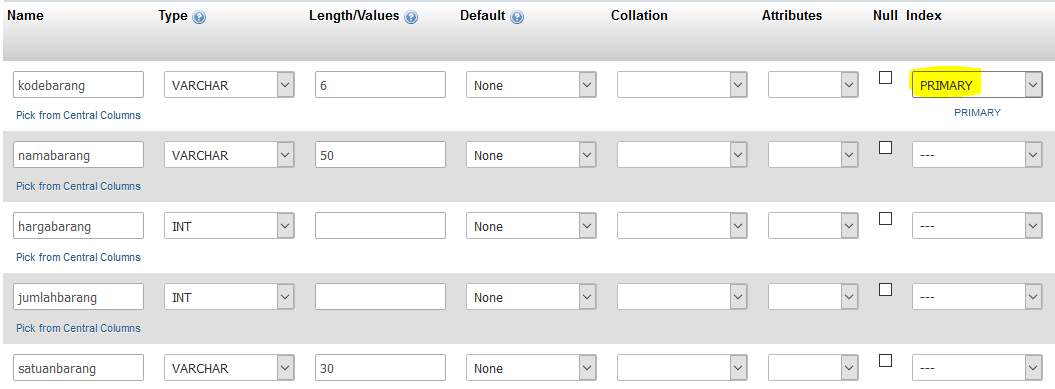Open the PRIMARY index dropdown for kodebarang

click(977, 85)
